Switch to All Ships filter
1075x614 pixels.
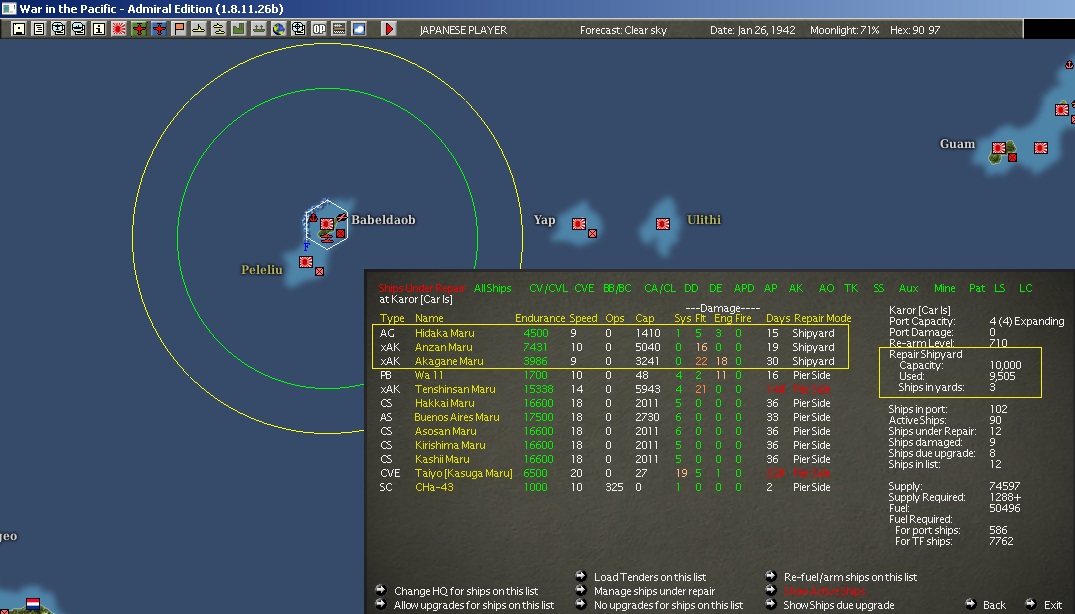click(x=493, y=288)
